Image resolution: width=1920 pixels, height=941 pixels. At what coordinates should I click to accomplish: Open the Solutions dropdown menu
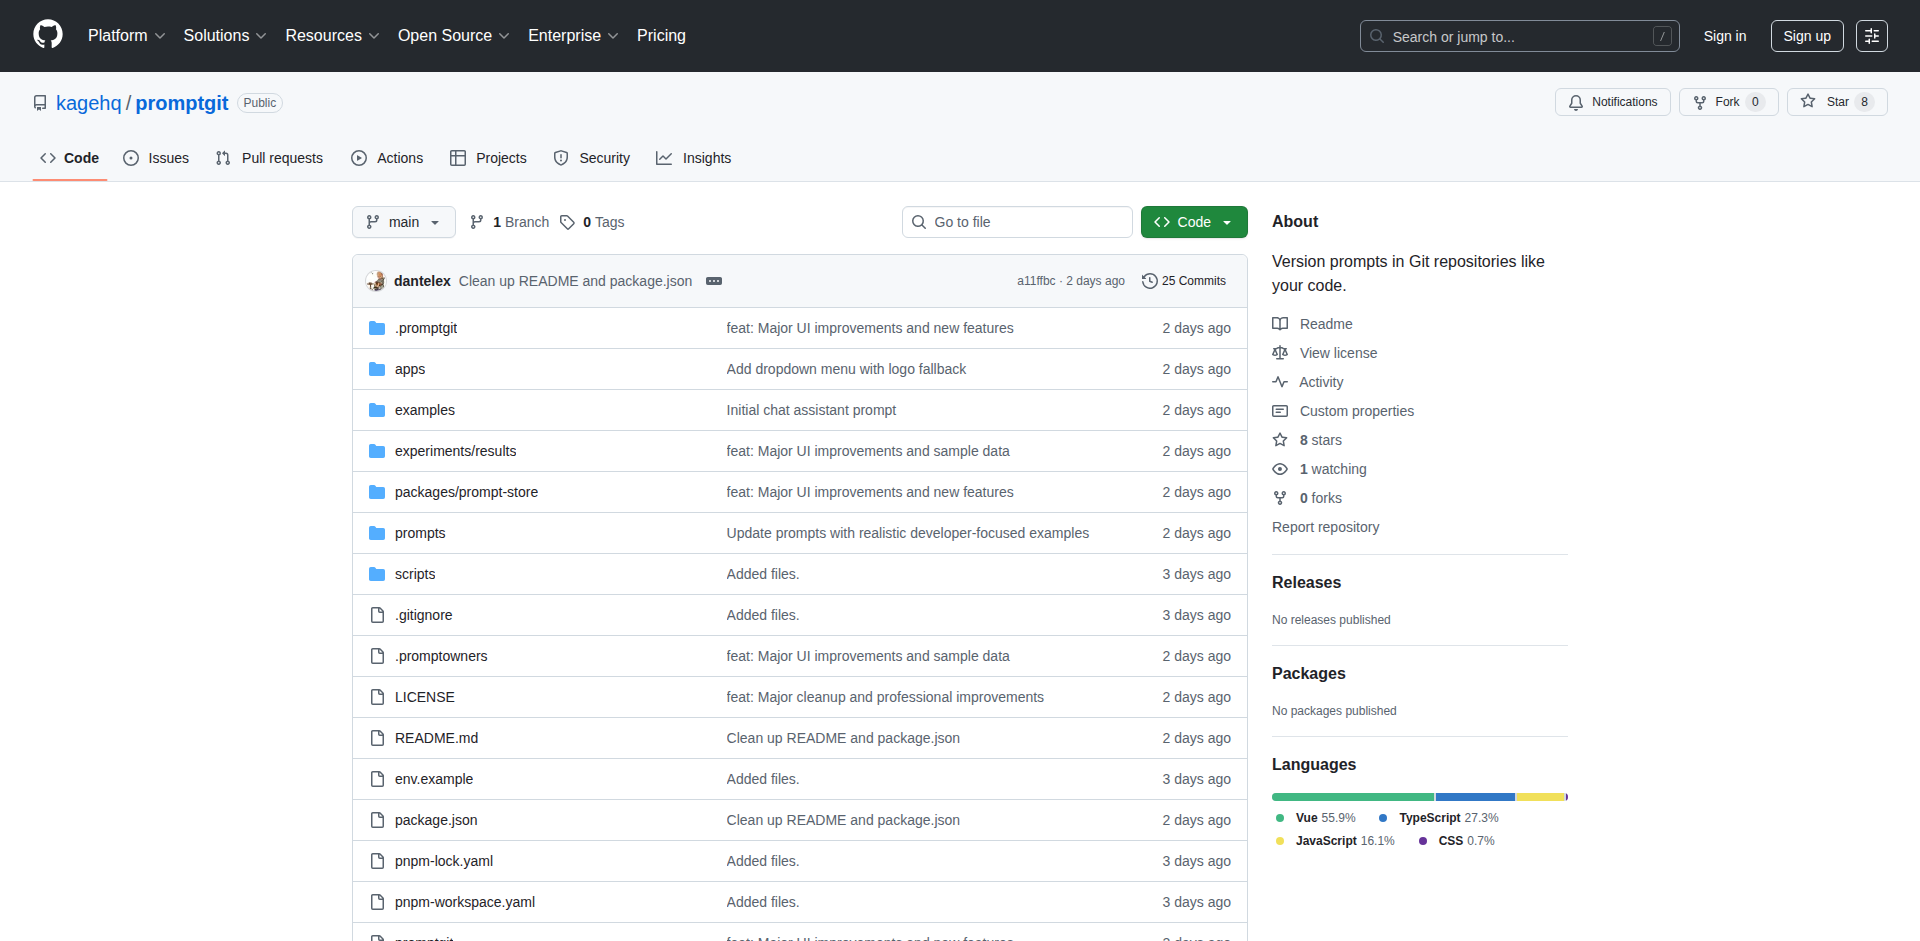(x=225, y=36)
